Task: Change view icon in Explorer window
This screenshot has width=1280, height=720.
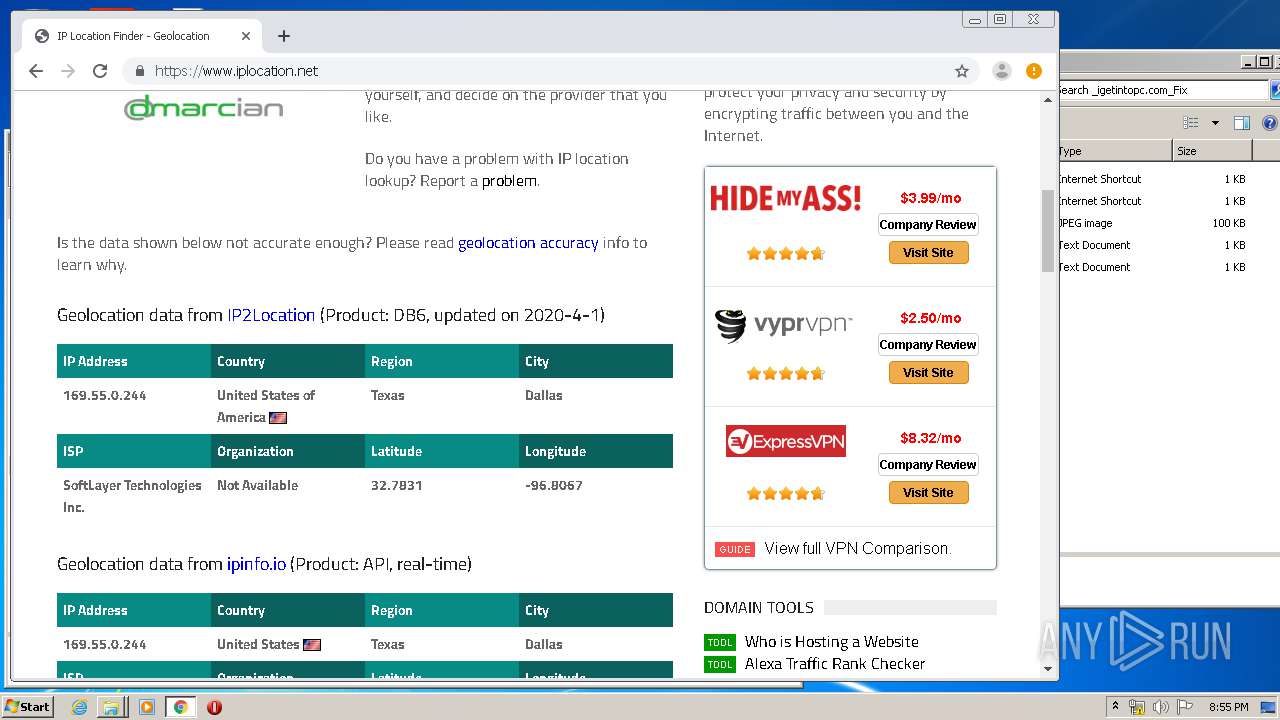Action: click(1191, 123)
